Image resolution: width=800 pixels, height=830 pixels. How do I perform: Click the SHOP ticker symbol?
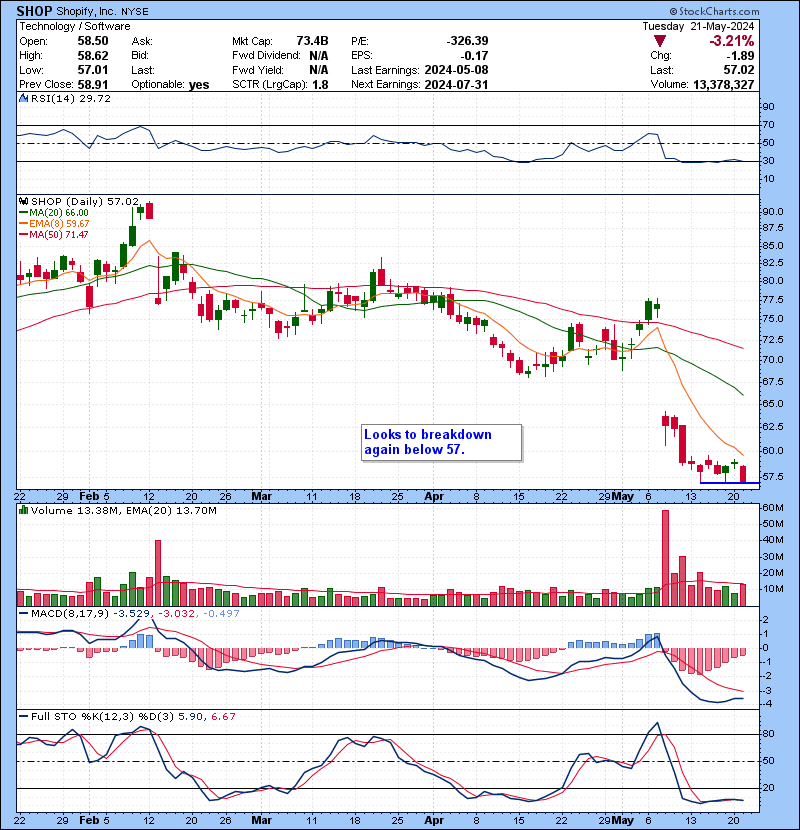(34, 11)
